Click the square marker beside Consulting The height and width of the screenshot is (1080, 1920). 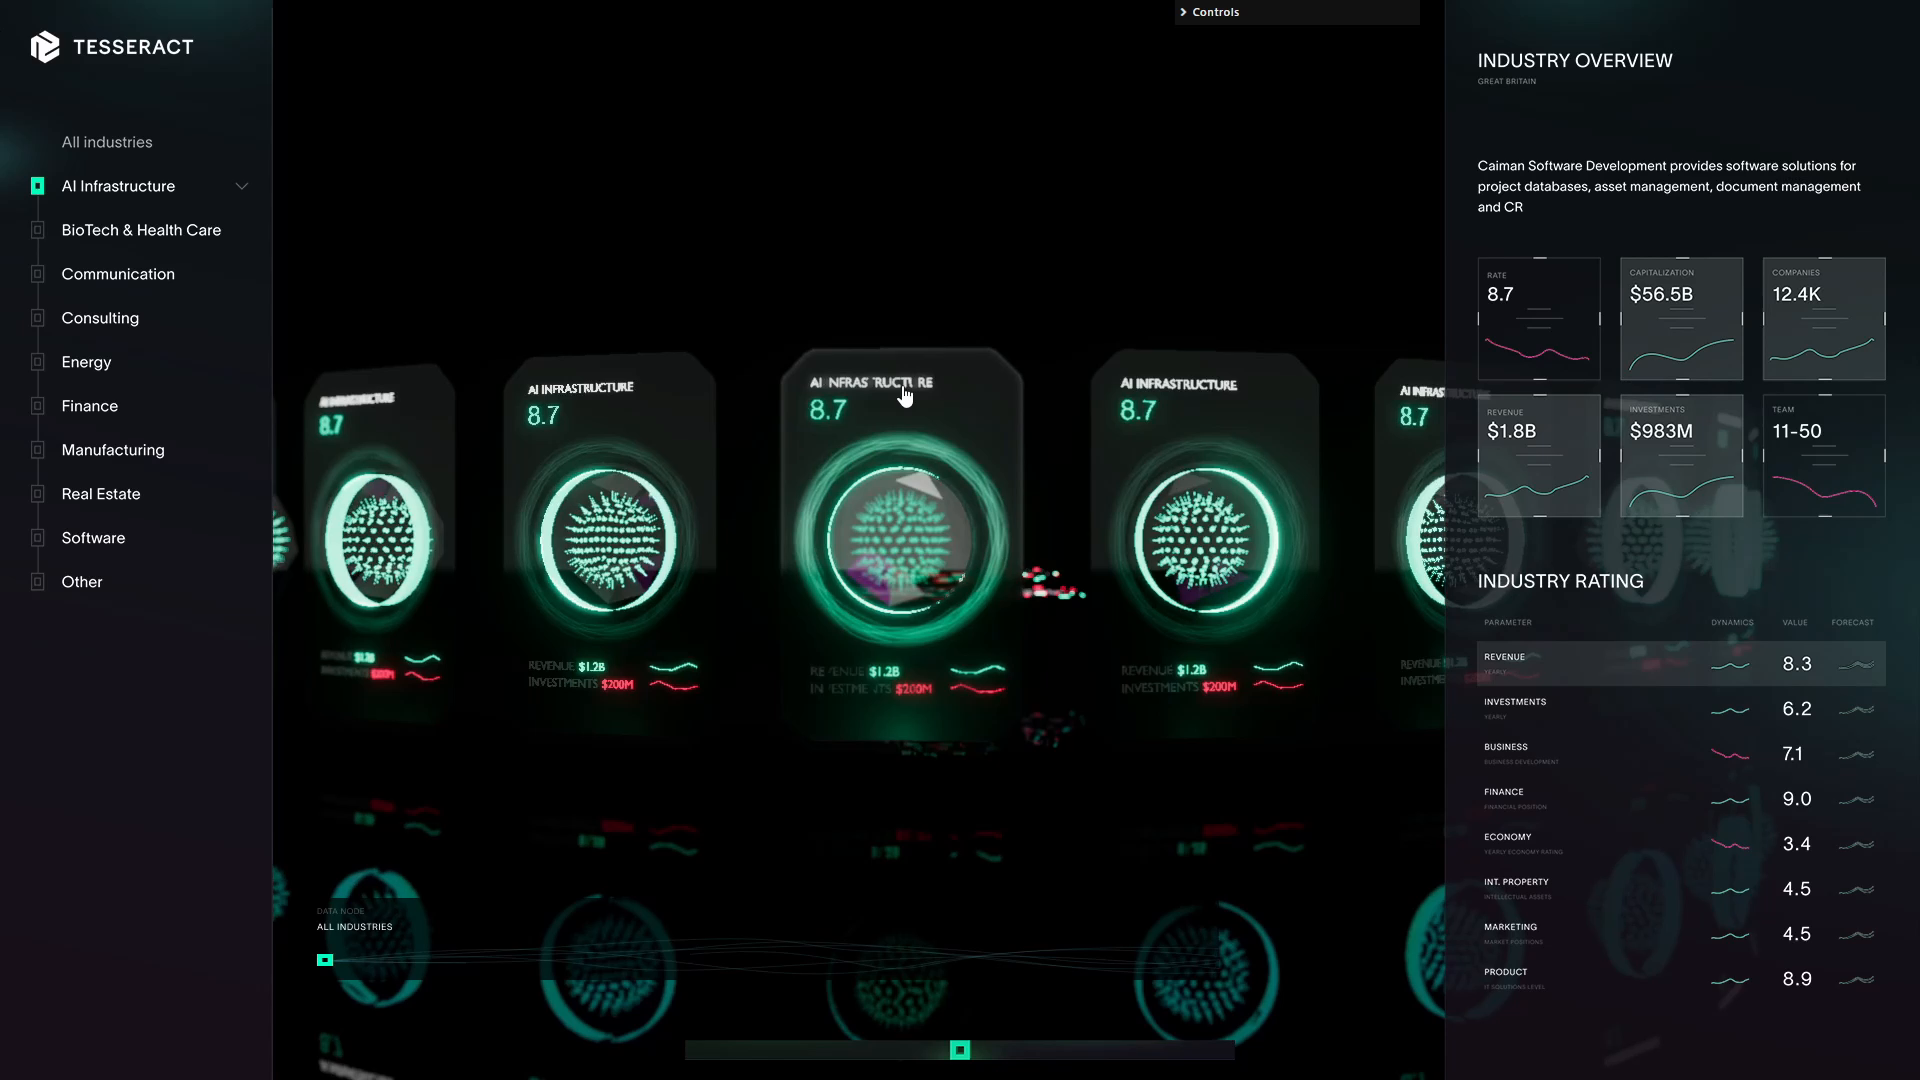37,318
